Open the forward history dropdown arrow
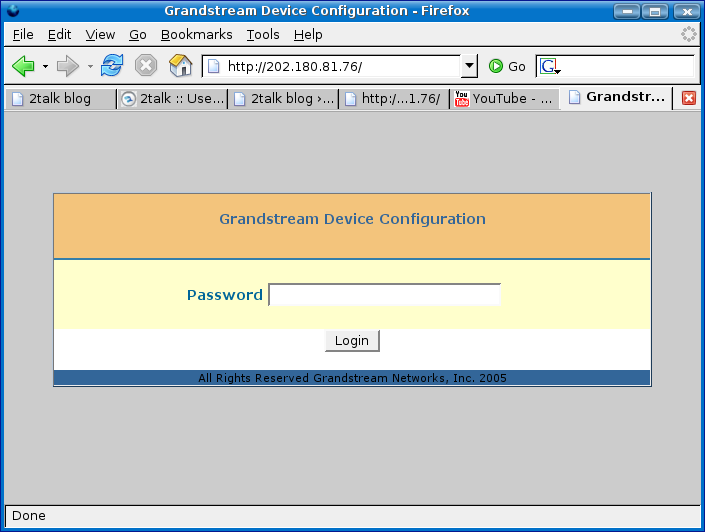The height and width of the screenshot is (532, 705). coord(90,67)
